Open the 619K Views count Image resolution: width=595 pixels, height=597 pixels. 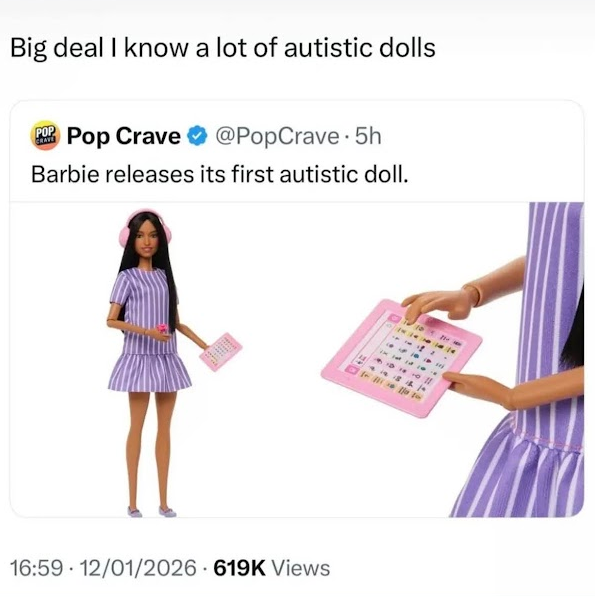click(x=272, y=568)
